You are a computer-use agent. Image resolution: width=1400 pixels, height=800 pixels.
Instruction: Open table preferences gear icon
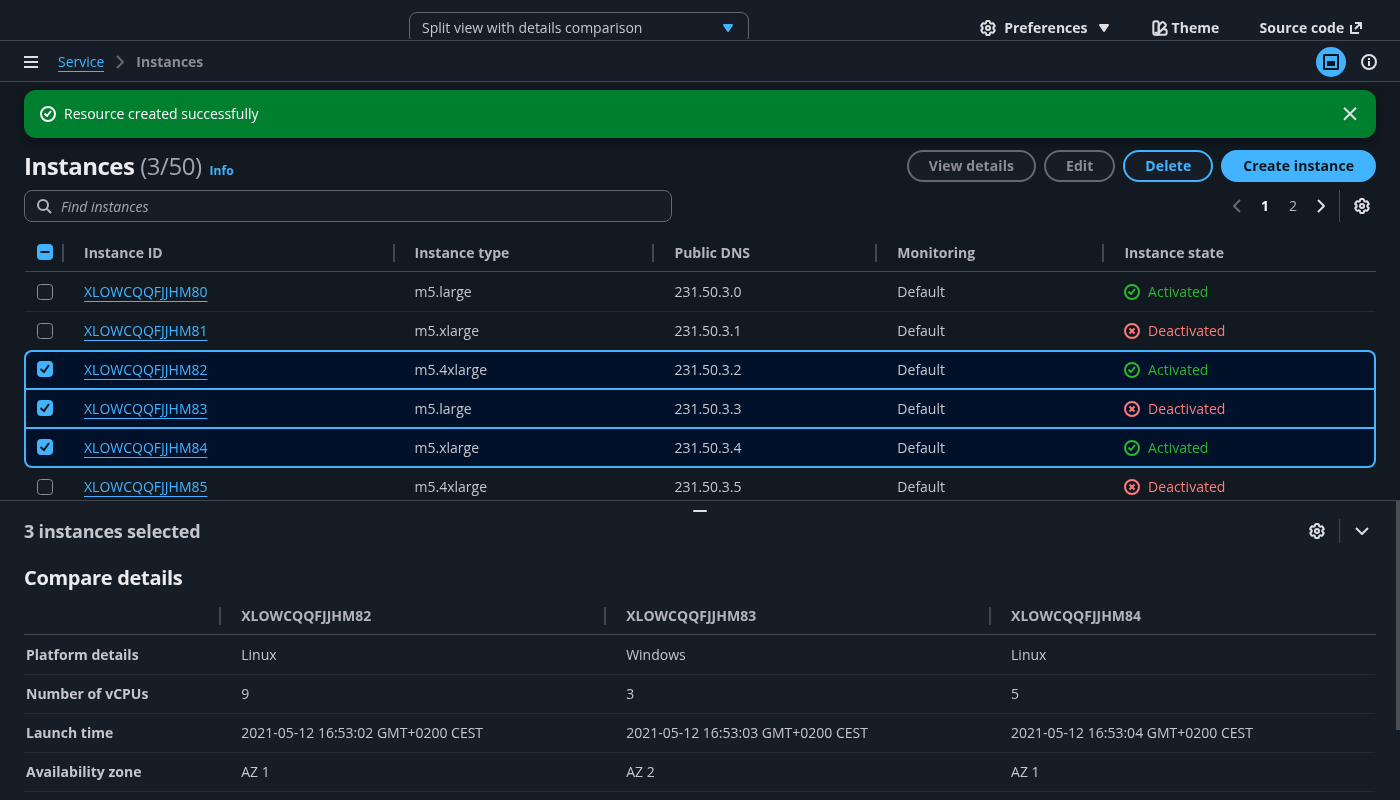1361,206
